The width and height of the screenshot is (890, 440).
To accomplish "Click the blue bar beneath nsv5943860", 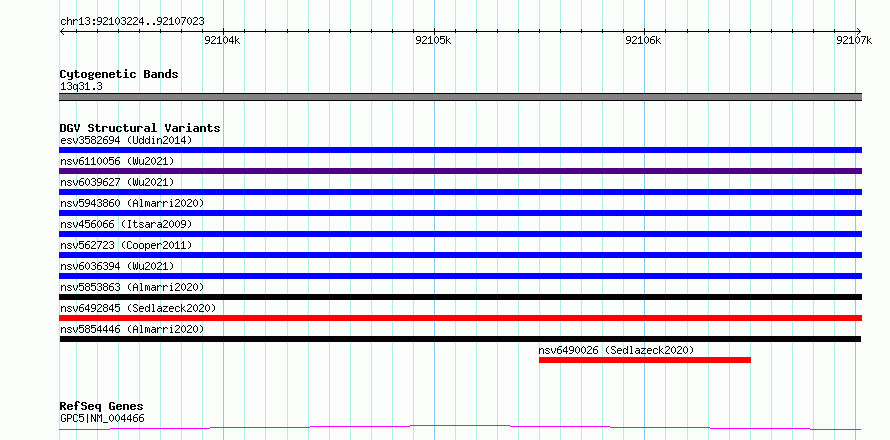I will 460,213.
